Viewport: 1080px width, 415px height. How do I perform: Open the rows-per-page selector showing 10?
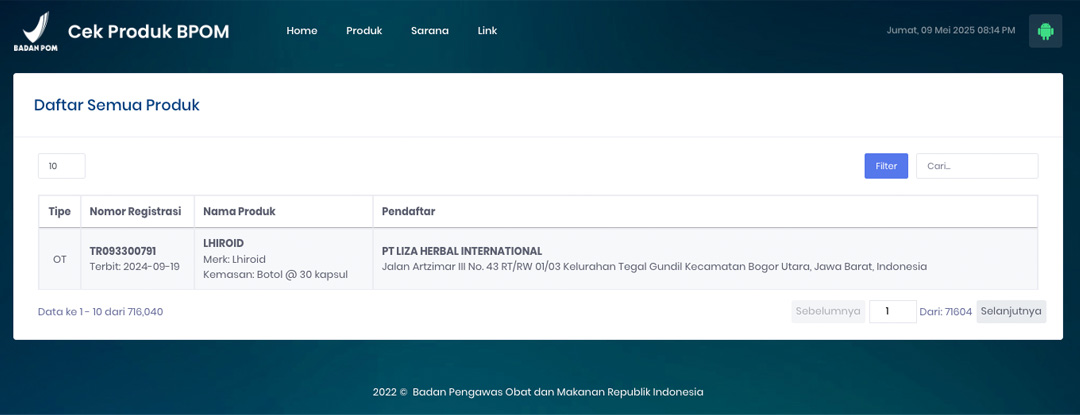[x=61, y=166]
